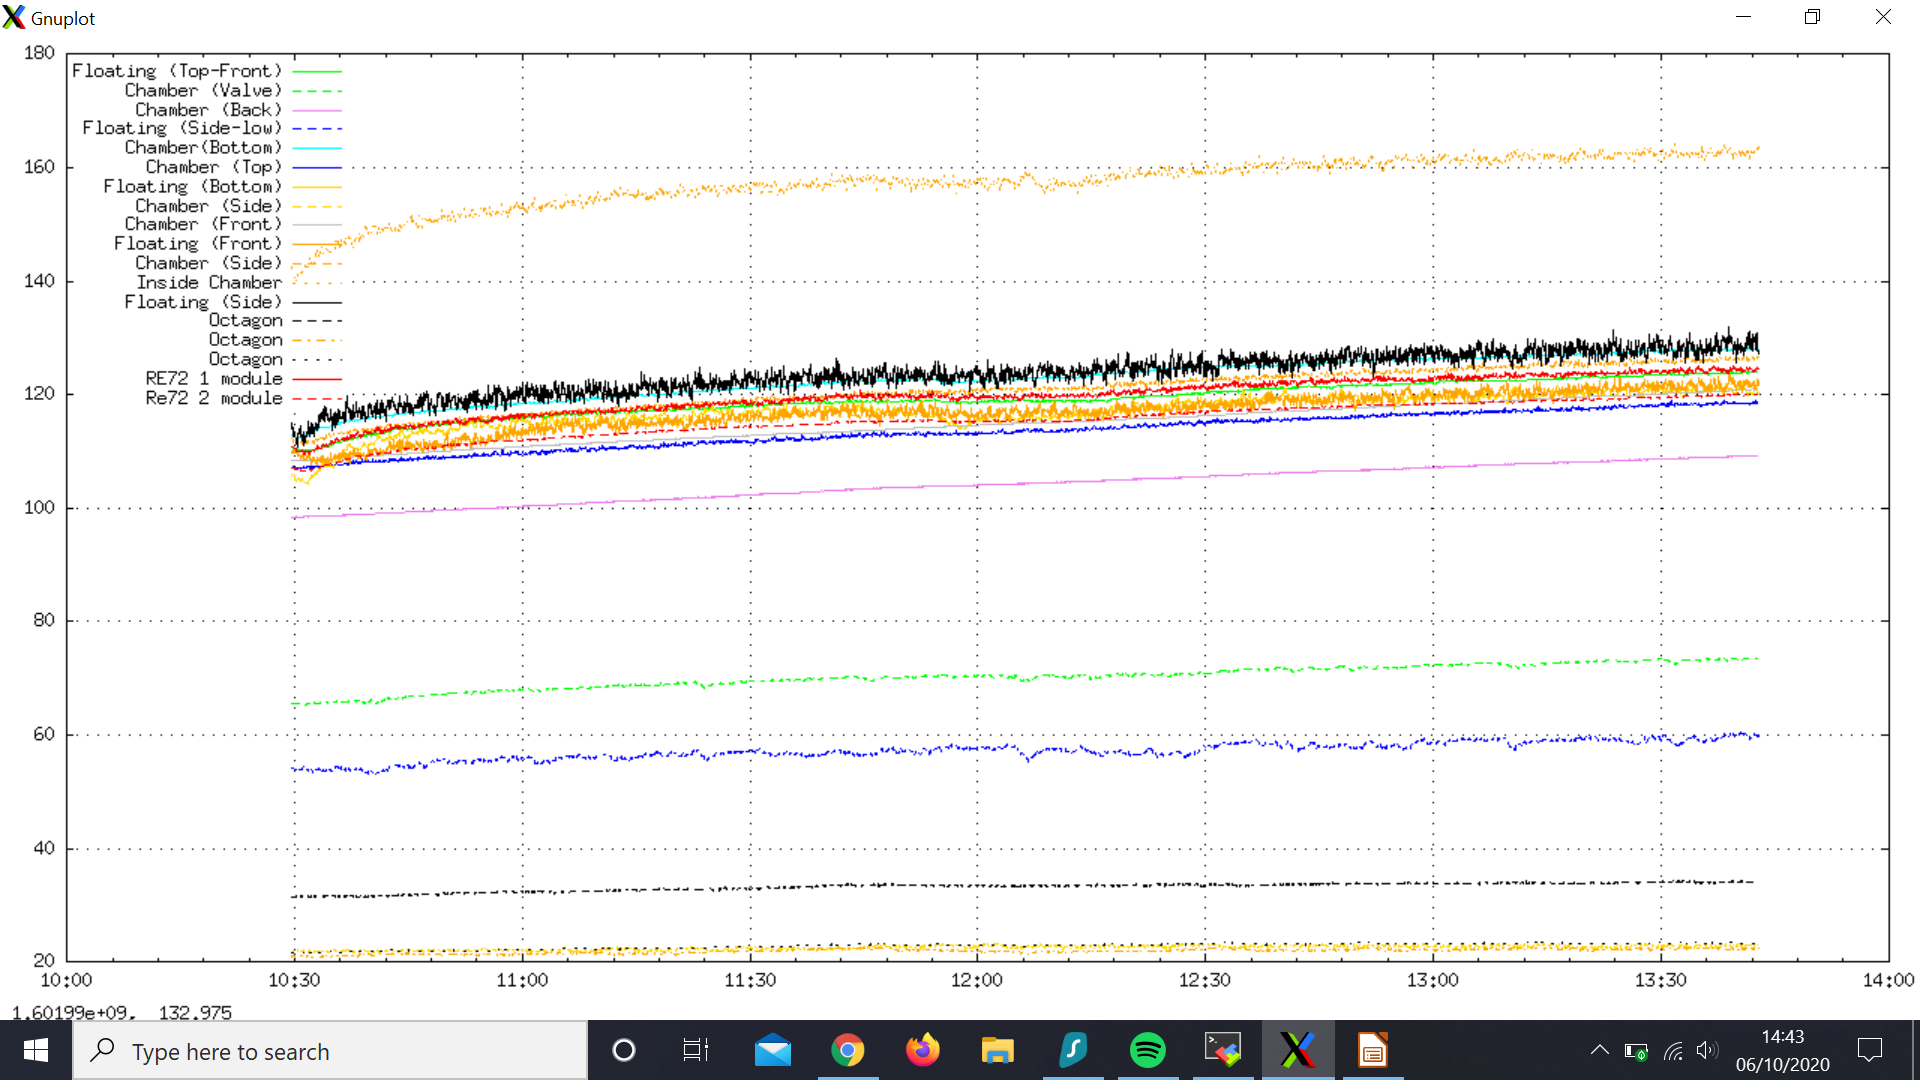Open the terminal app taskbar icon
The image size is (1920, 1080).
click(1222, 1050)
